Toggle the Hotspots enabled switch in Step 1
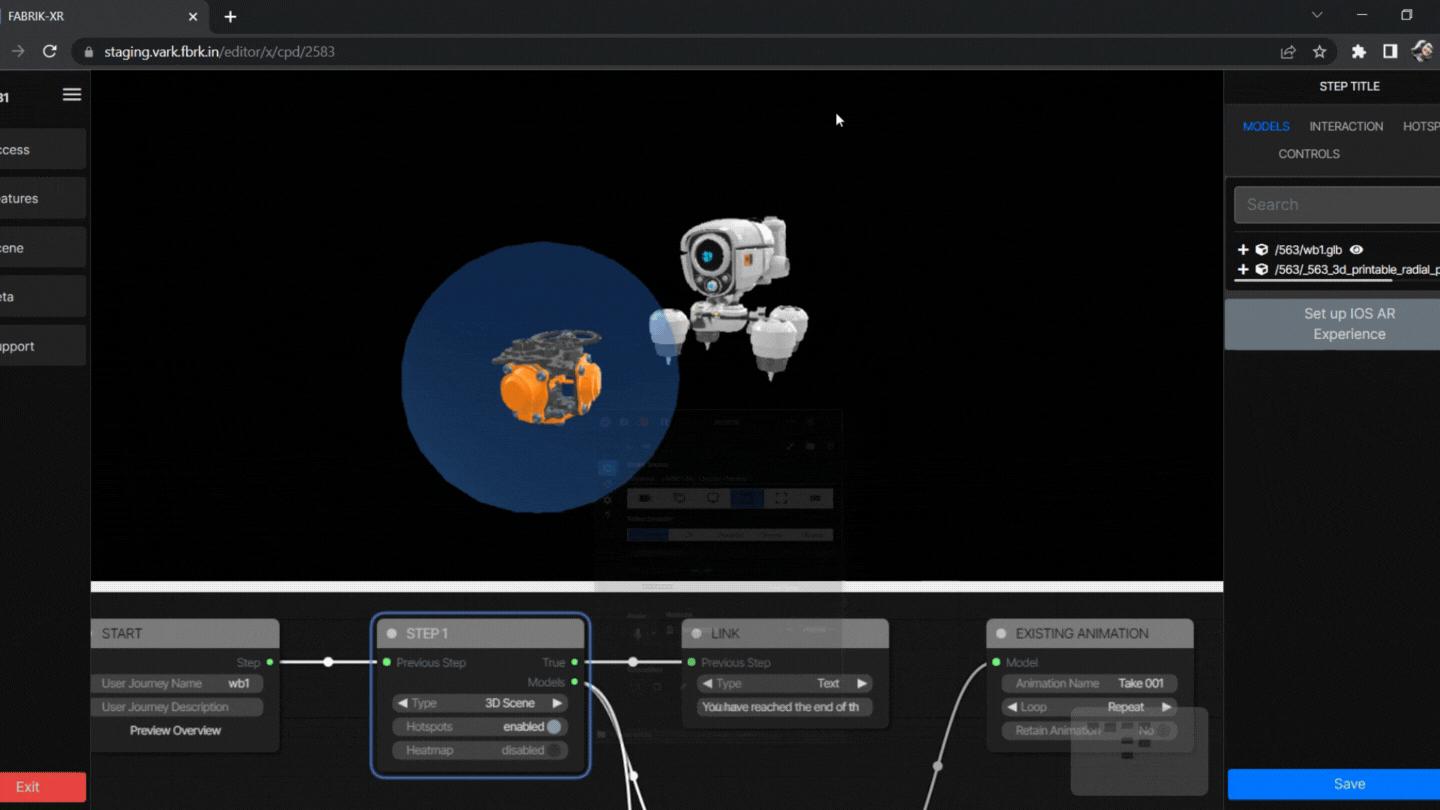This screenshot has width=1440, height=810. coord(553,727)
